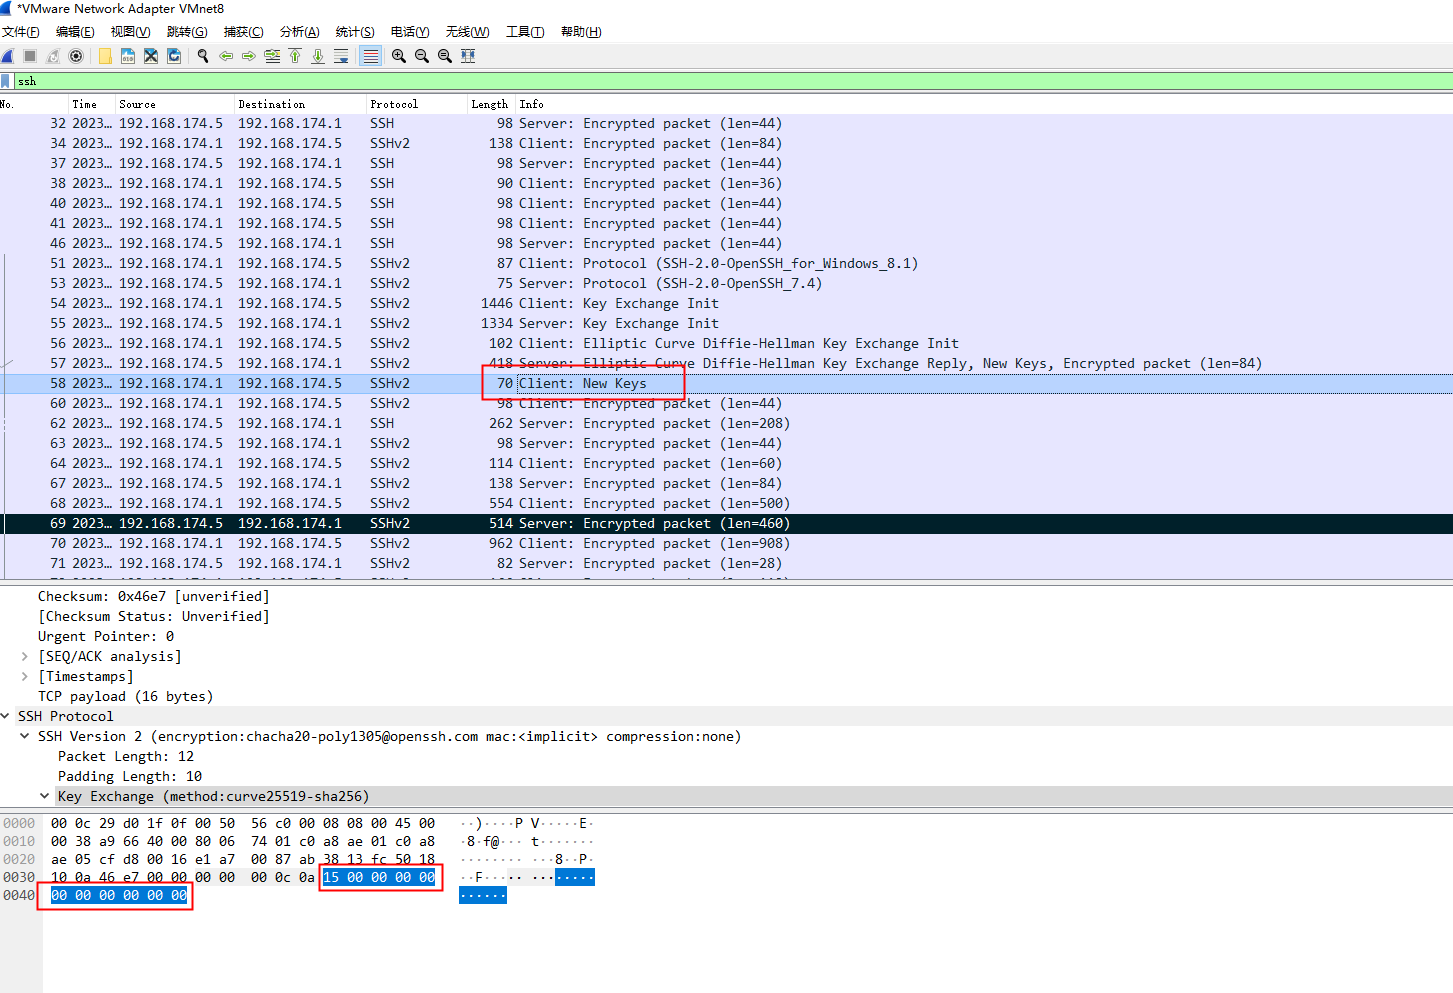Collapse the SSH Version 2 tree node
1453x993 pixels.
[24, 737]
